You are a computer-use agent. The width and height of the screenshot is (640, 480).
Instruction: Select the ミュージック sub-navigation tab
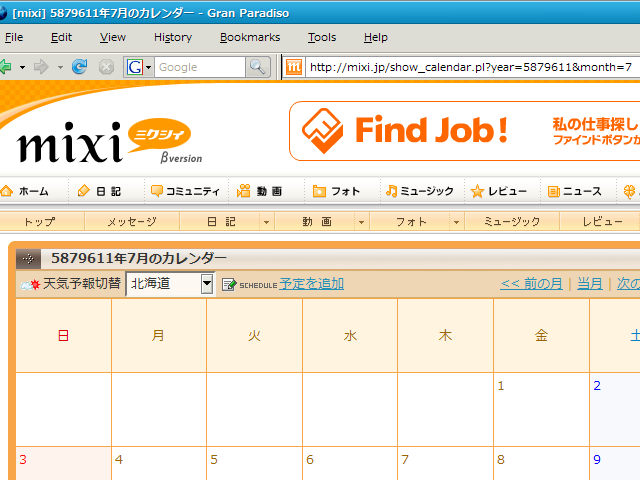(x=512, y=221)
